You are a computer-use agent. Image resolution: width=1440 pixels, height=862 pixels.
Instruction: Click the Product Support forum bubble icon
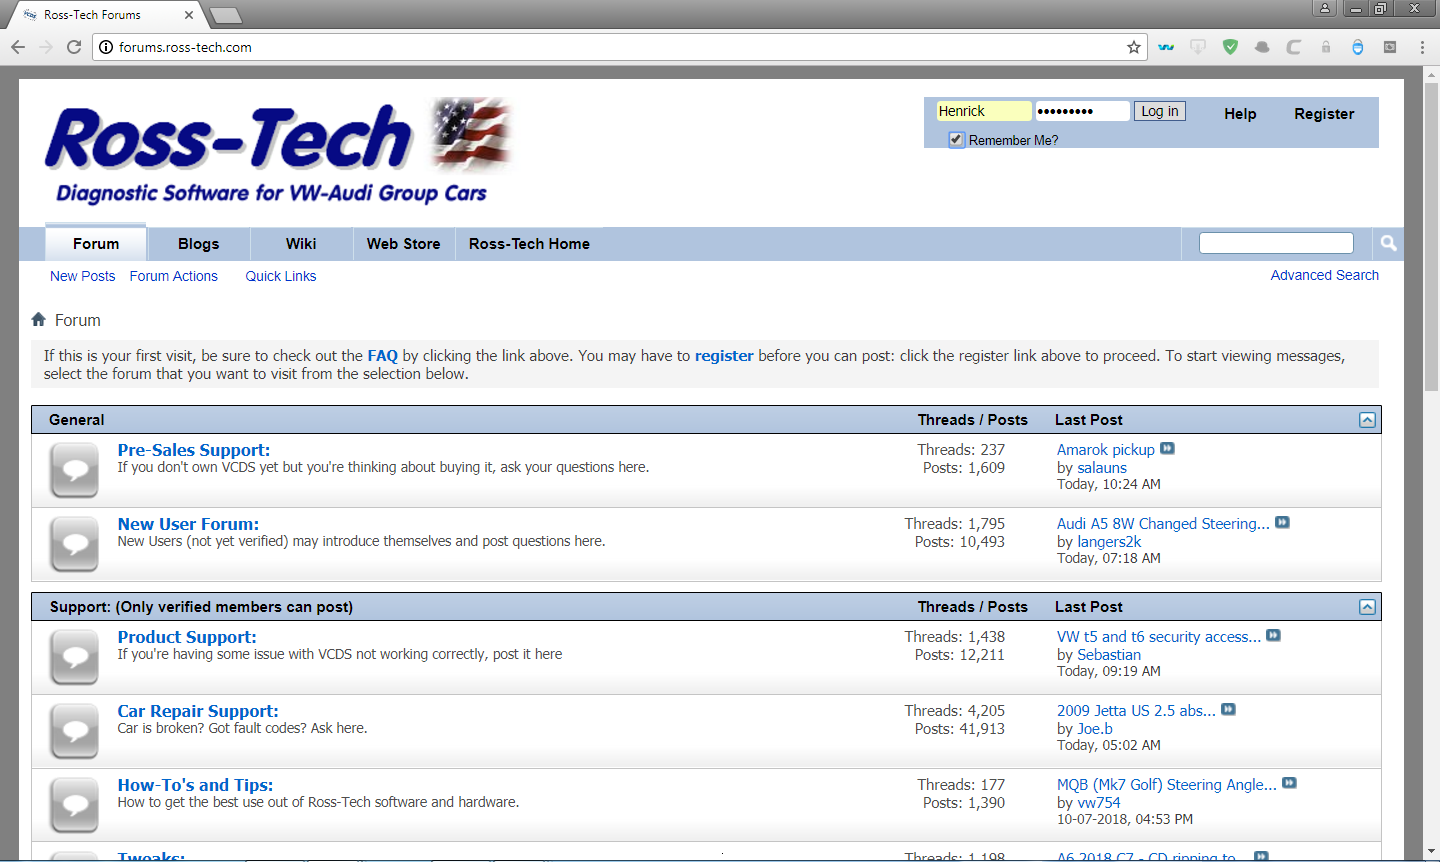tap(75, 657)
